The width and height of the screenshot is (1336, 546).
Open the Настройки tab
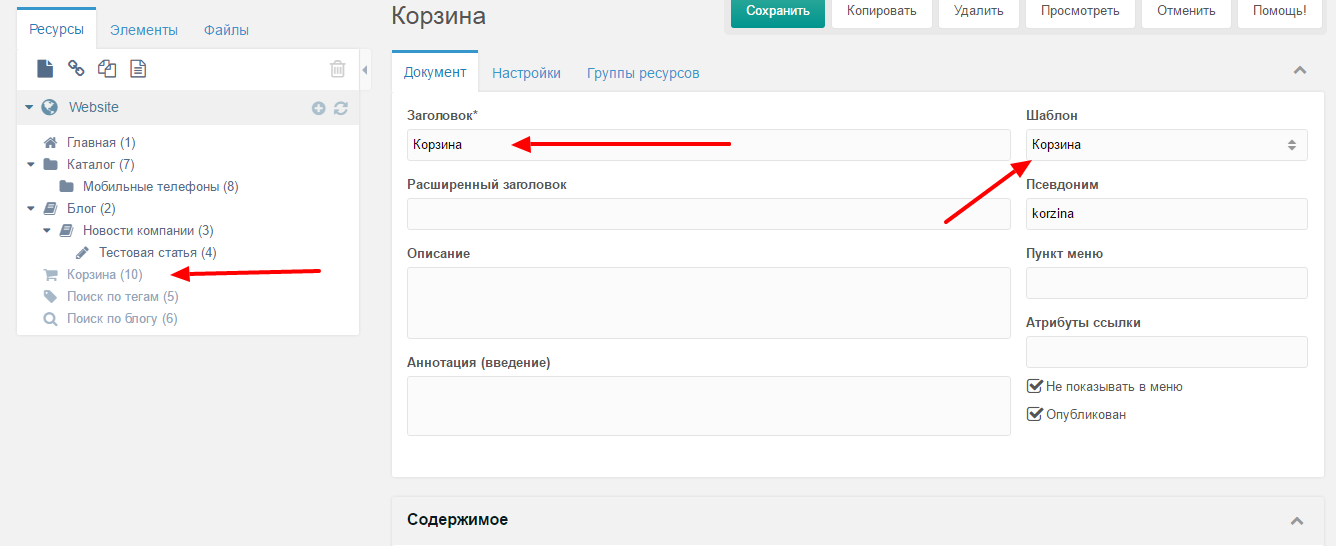click(527, 73)
